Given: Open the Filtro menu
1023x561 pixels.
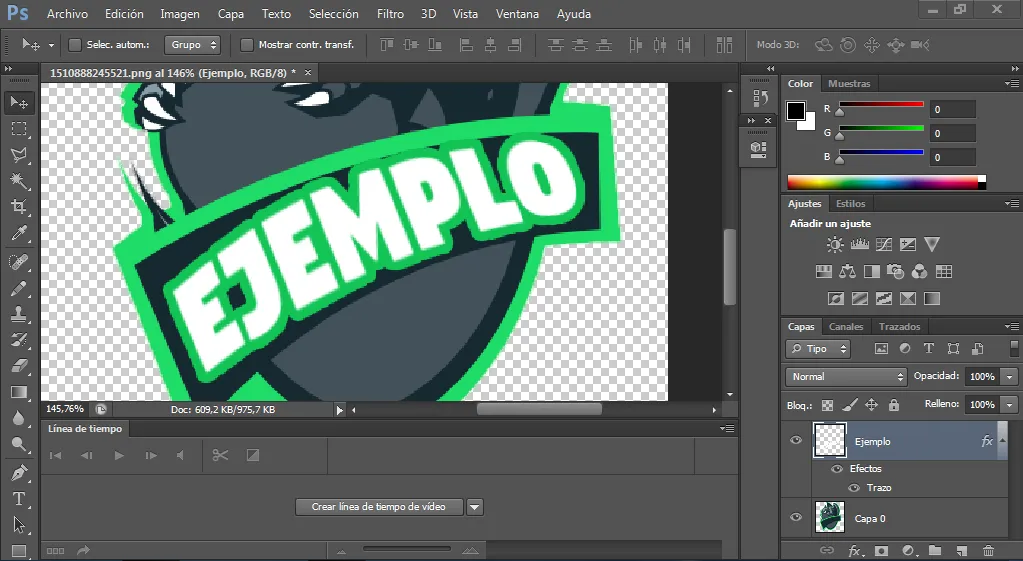Looking at the screenshot, I should click(x=390, y=14).
